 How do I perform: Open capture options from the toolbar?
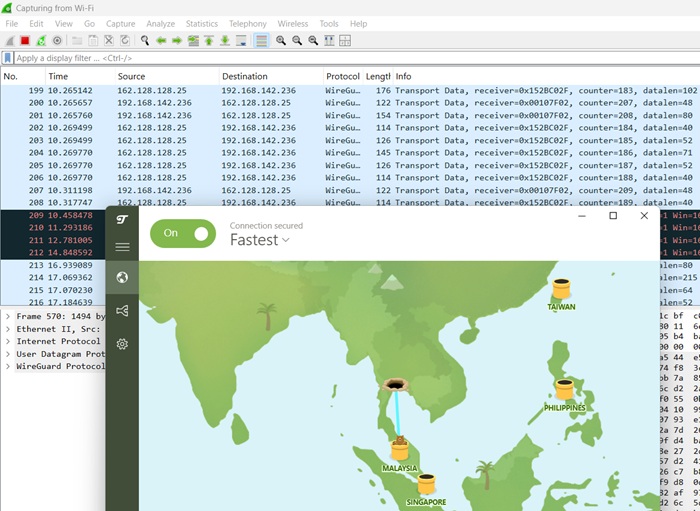pos(57,41)
